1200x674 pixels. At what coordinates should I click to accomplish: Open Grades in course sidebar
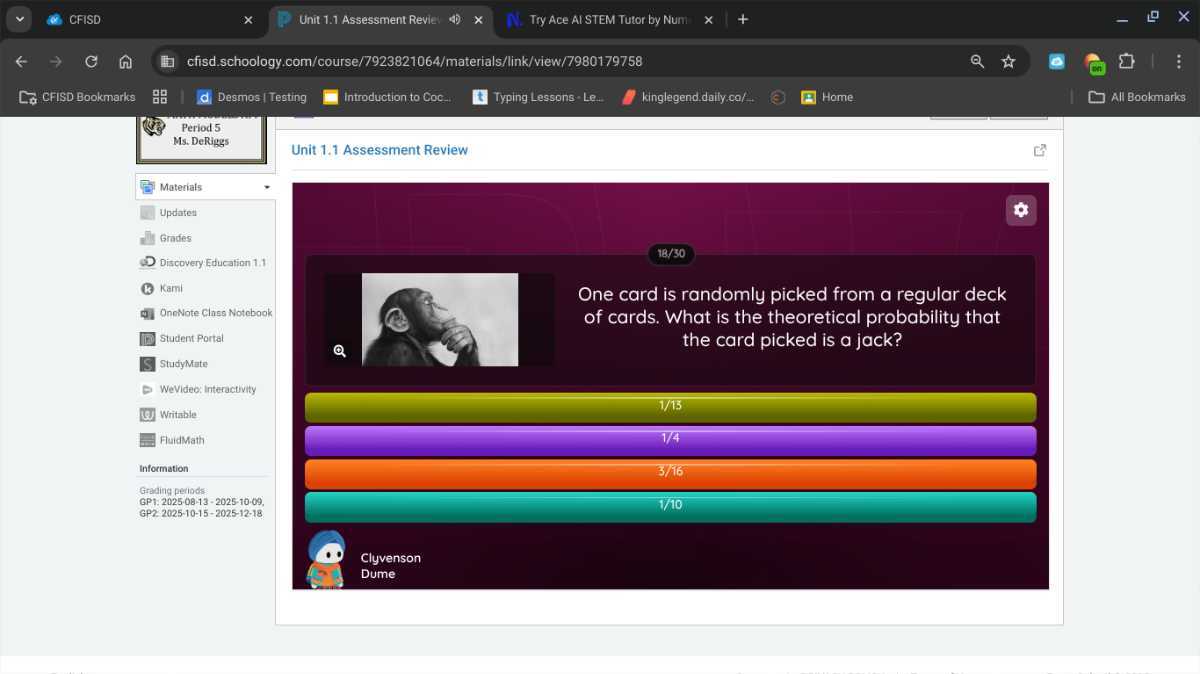175,238
